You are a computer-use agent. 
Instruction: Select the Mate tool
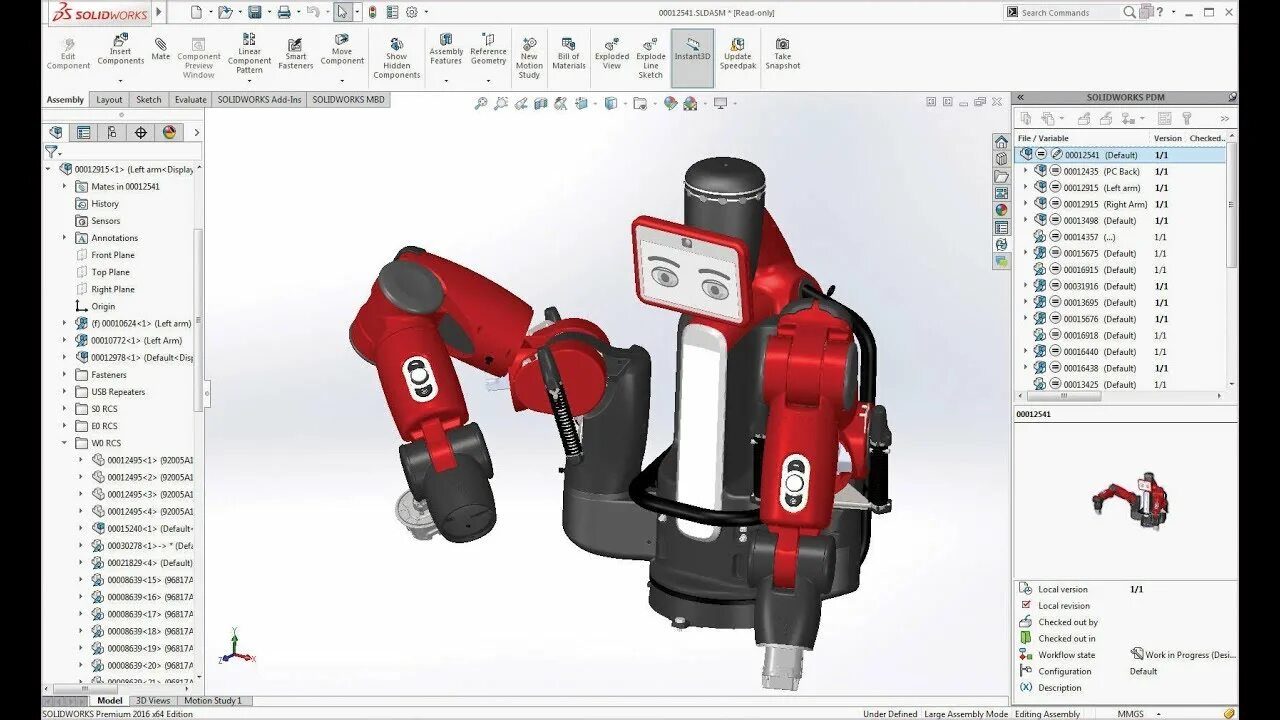(161, 50)
